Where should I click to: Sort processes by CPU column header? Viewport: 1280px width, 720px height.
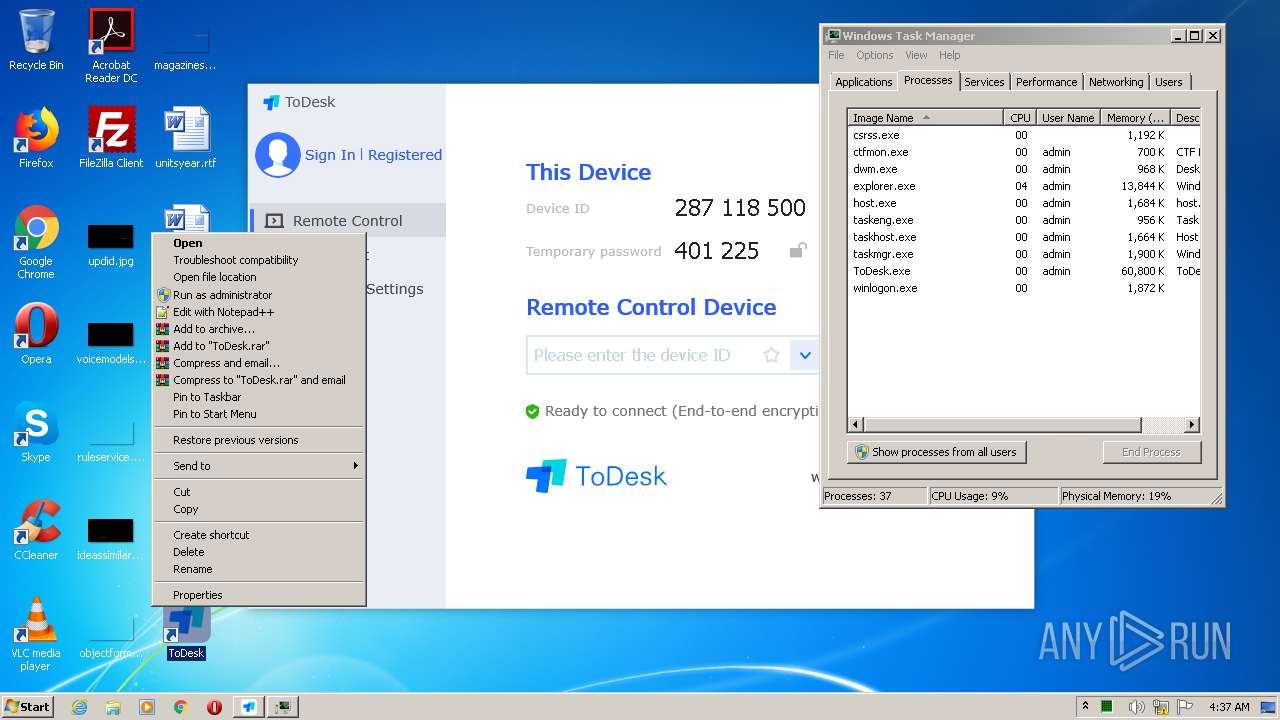pyautogui.click(x=1019, y=118)
